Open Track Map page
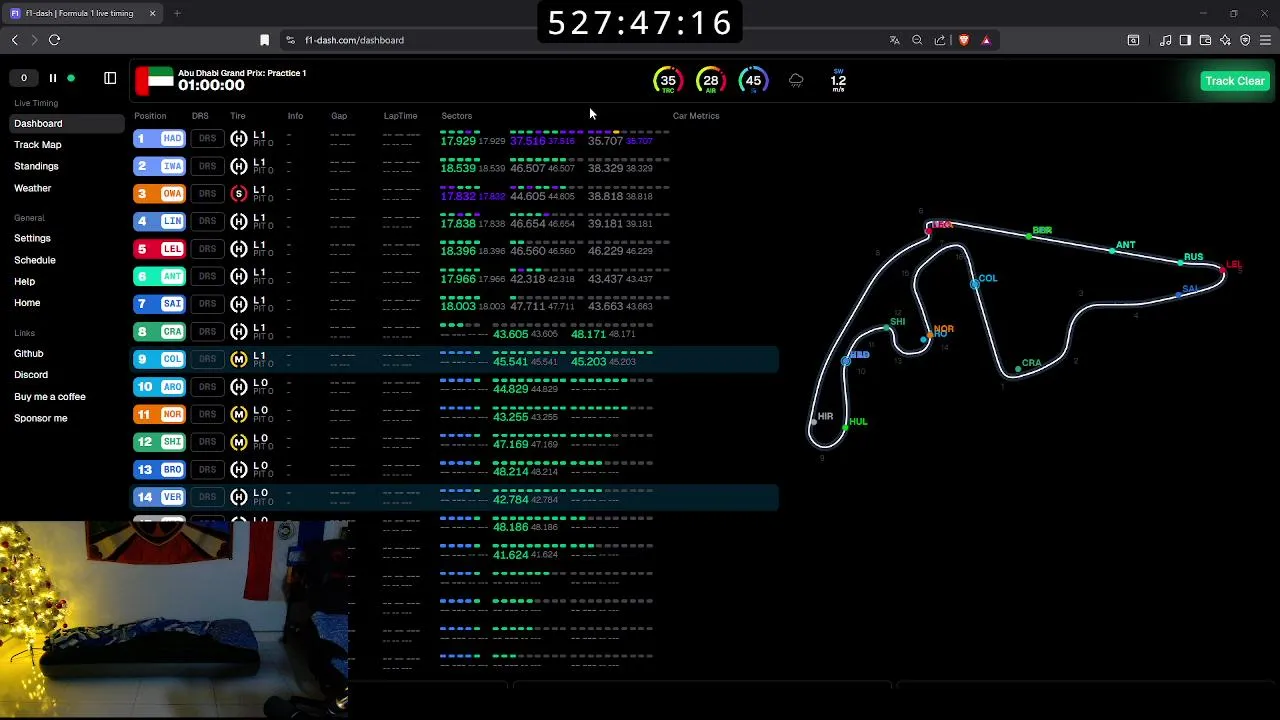 point(38,145)
